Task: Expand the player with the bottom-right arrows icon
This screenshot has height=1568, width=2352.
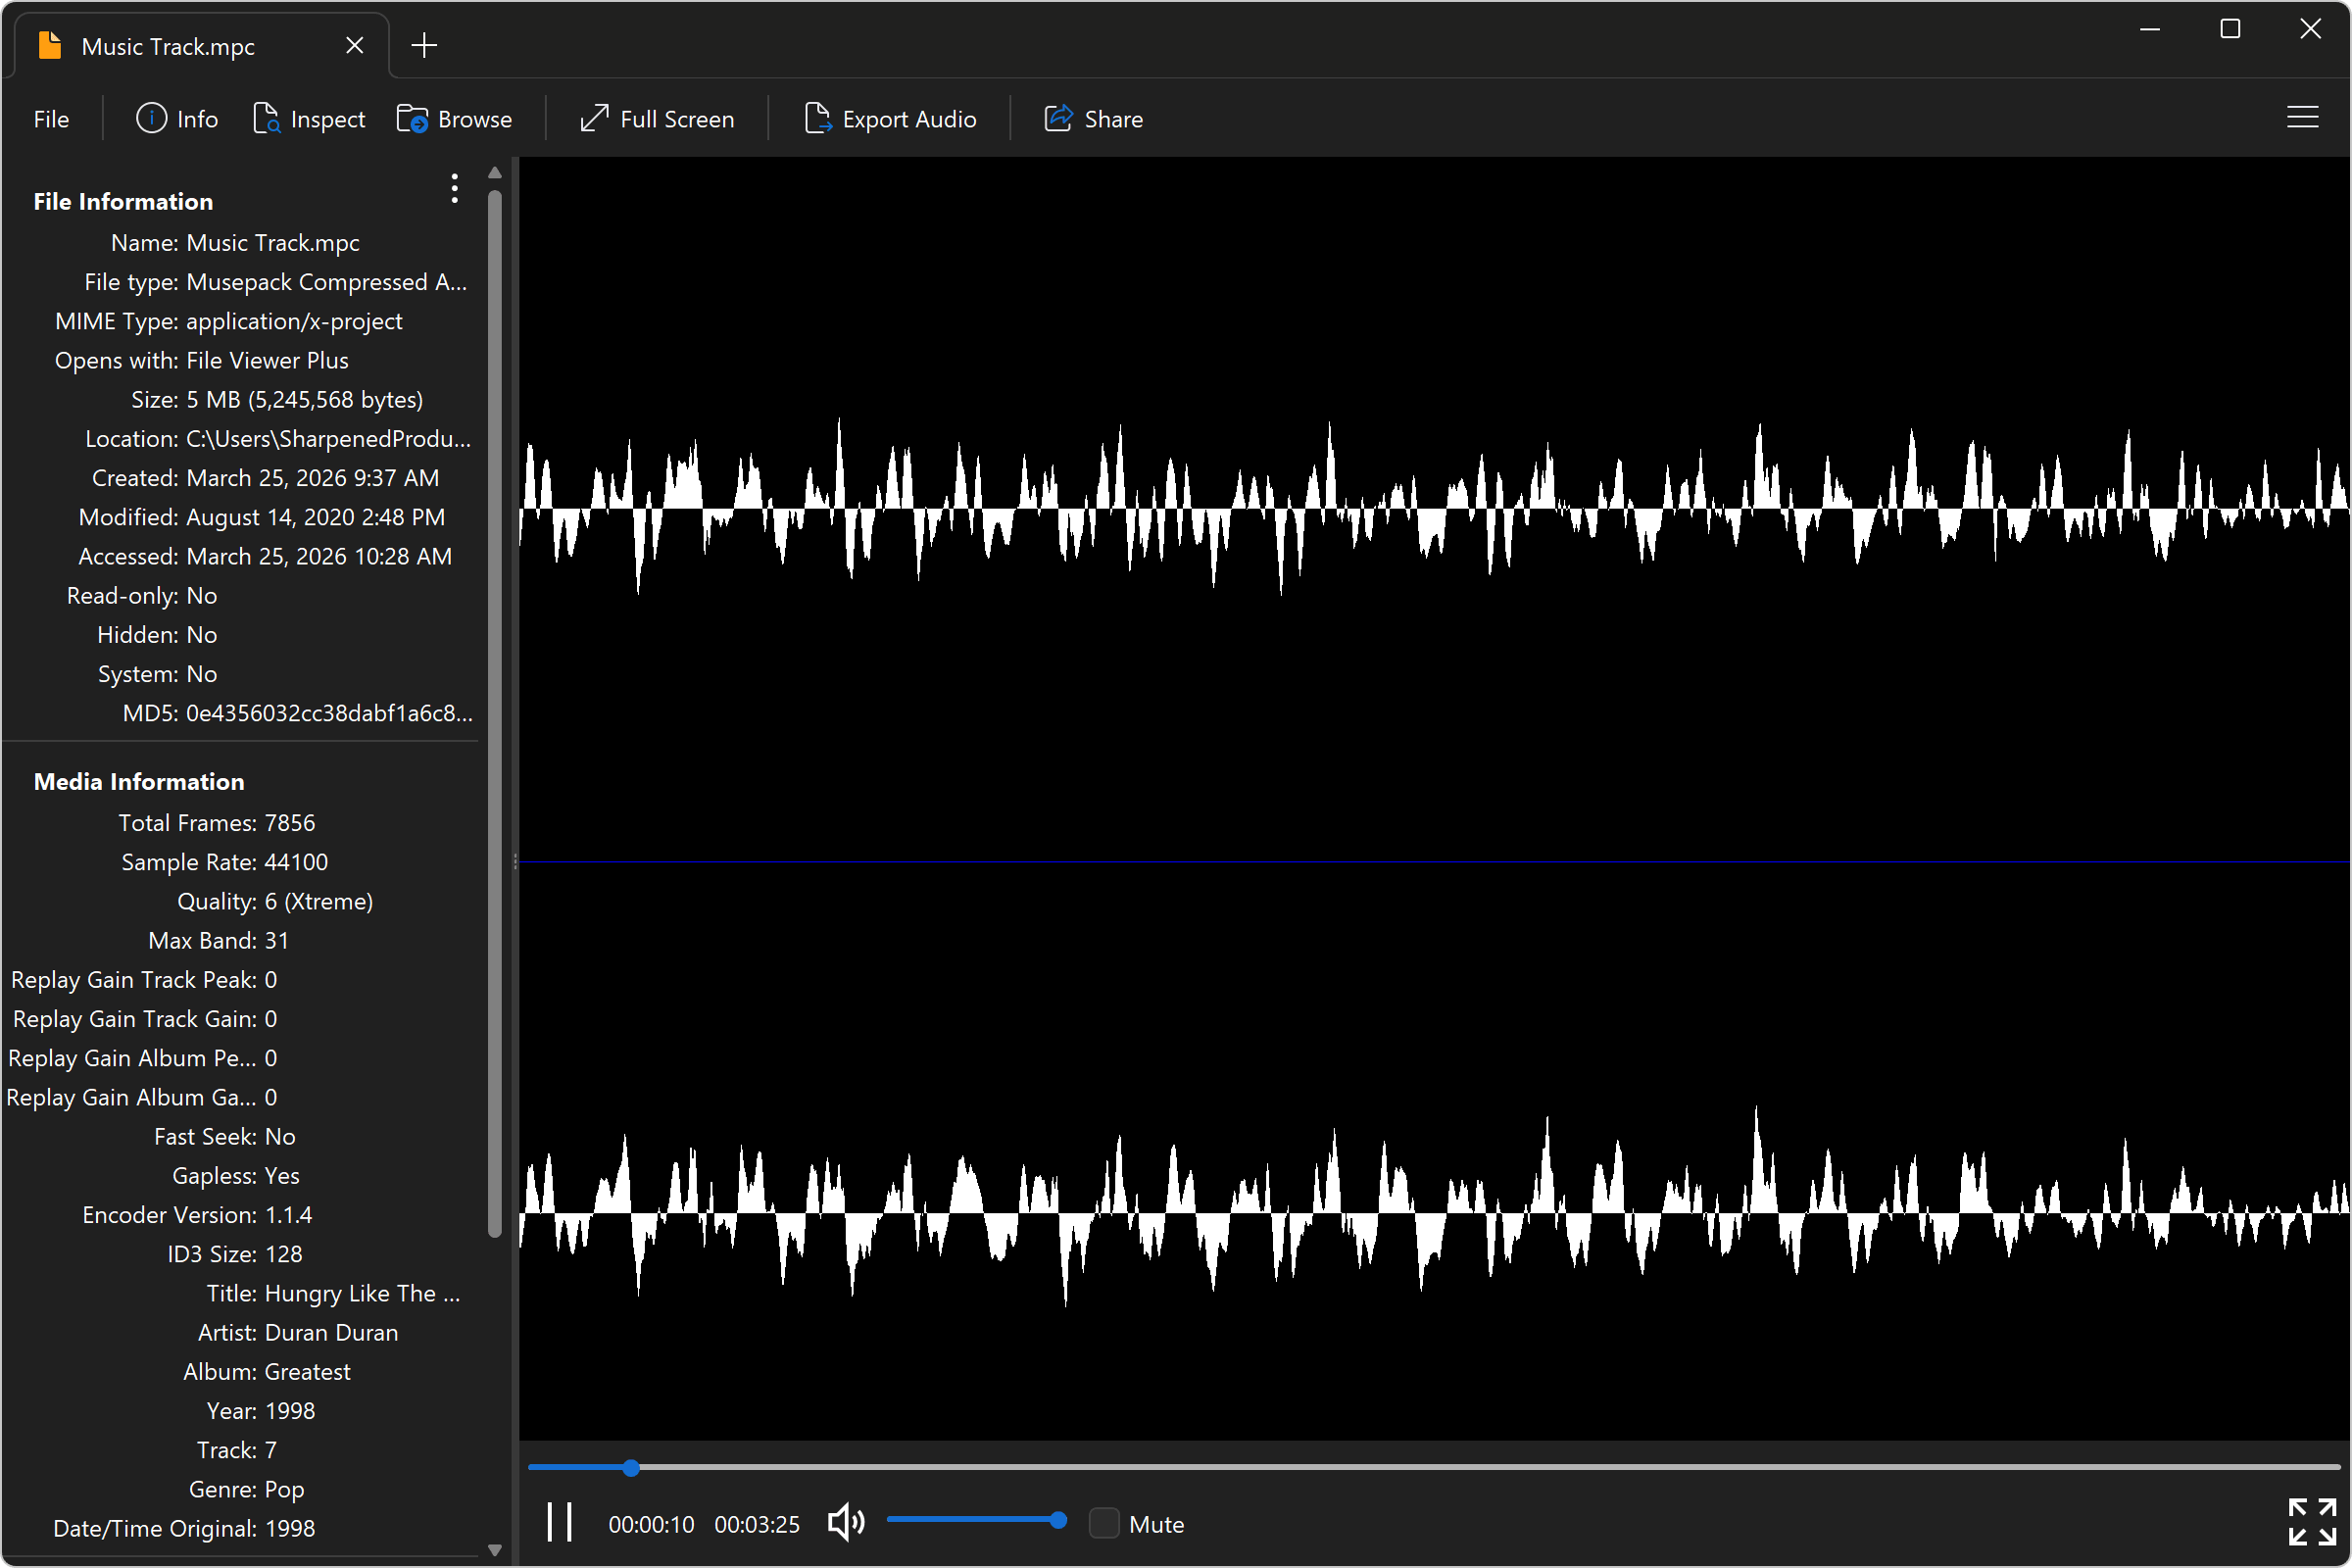Action: pyautogui.click(x=2312, y=1521)
